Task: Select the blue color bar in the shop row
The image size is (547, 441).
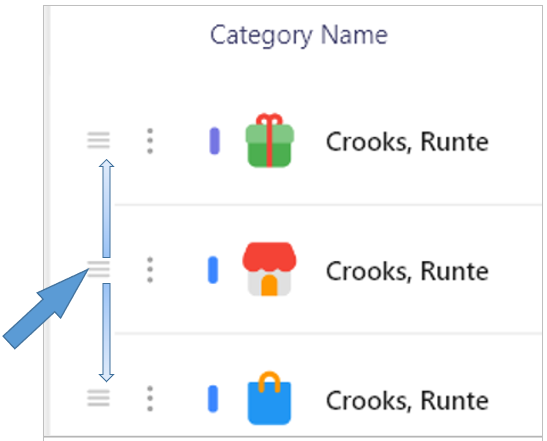Action: [213, 270]
